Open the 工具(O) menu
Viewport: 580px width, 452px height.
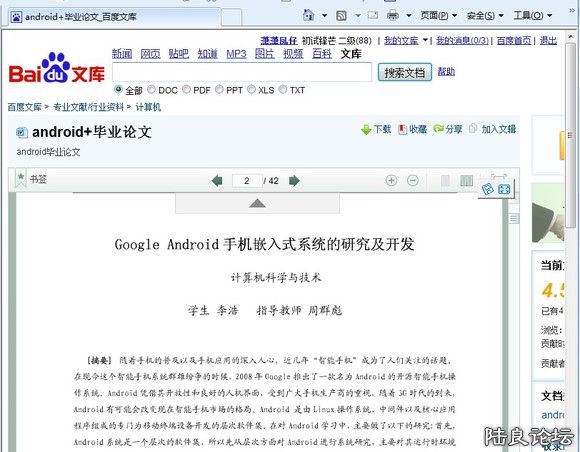click(x=533, y=16)
